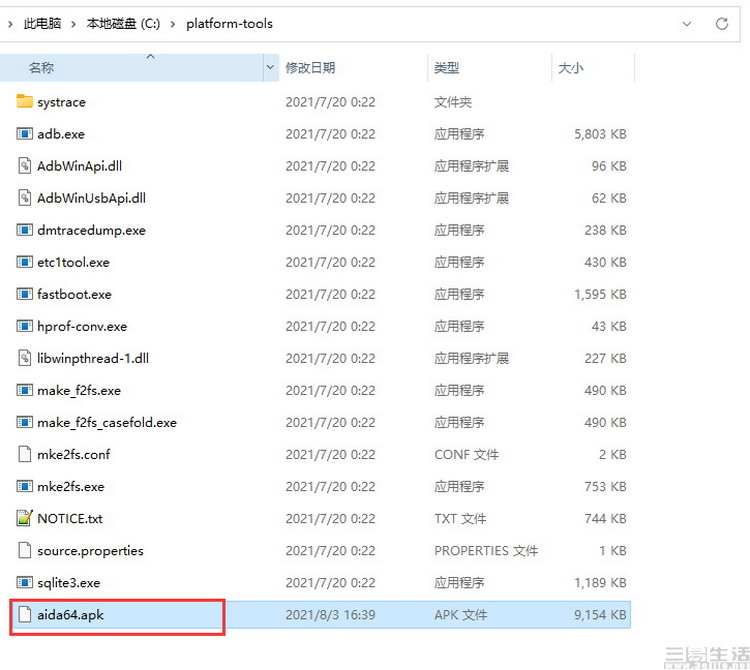The height and width of the screenshot is (670, 750).
Task: Select the aida64.apk file name
Action: click(71, 615)
